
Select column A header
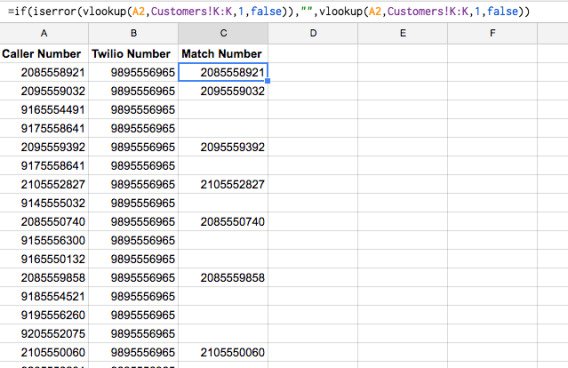pyautogui.click(x=44, y=33)
